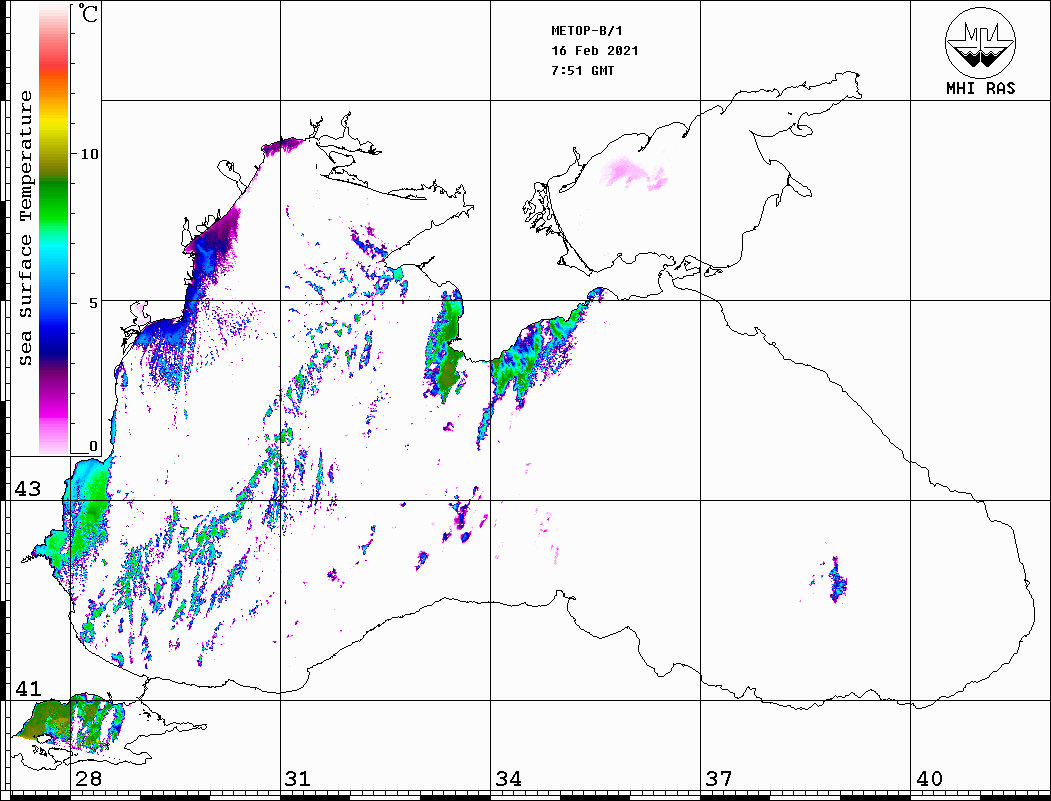Click the isolated blue-magenta patch in the eastern Black Sea
This screenshot has width=1051, height=801.
pyautogui.click(x=837, y=580)
